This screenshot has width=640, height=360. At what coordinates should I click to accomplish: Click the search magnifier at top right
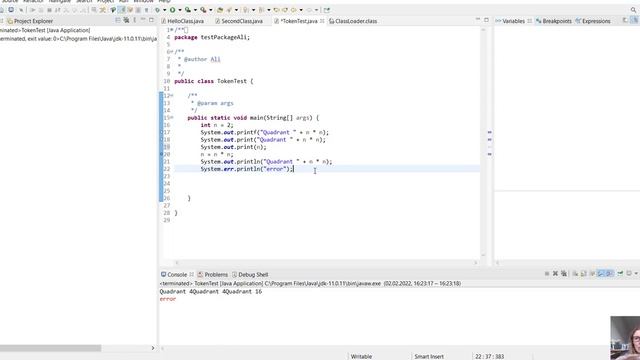pyautogui.click(x=633, y=10)
